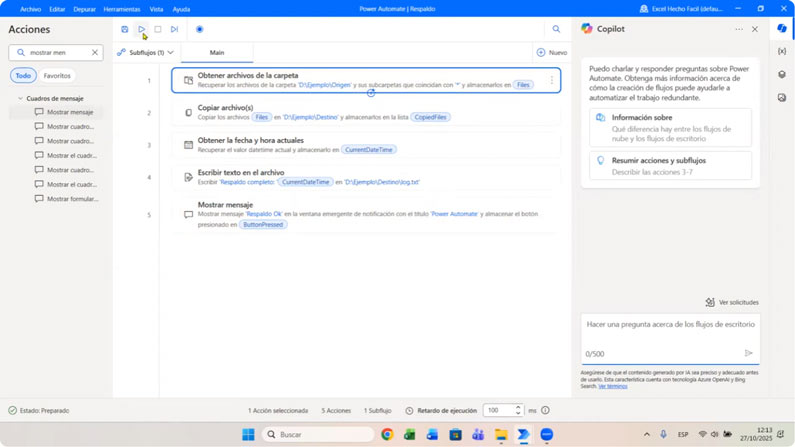Open the flow search magnifier icon
Viewport: 795px width, 447px height.
556,29
